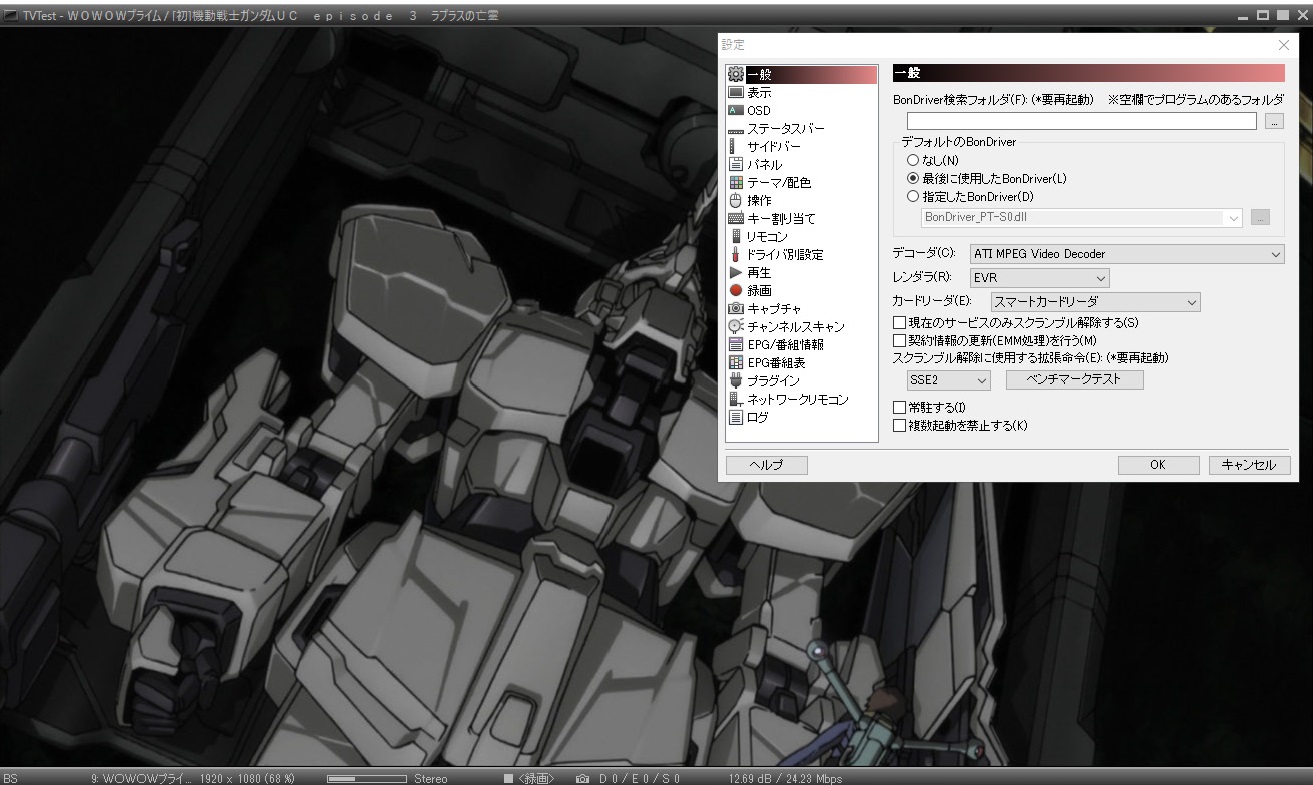
Task: Open the 再生 play triangle icon
Action: [x=736, y=272]
